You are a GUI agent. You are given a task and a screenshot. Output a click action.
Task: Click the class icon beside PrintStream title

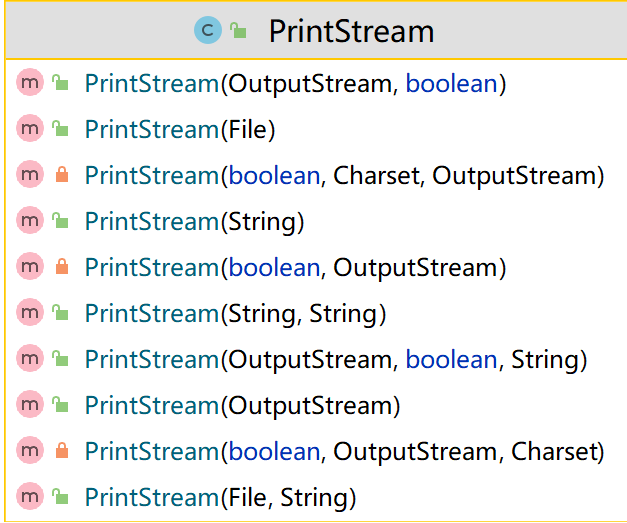pos(208,31)
